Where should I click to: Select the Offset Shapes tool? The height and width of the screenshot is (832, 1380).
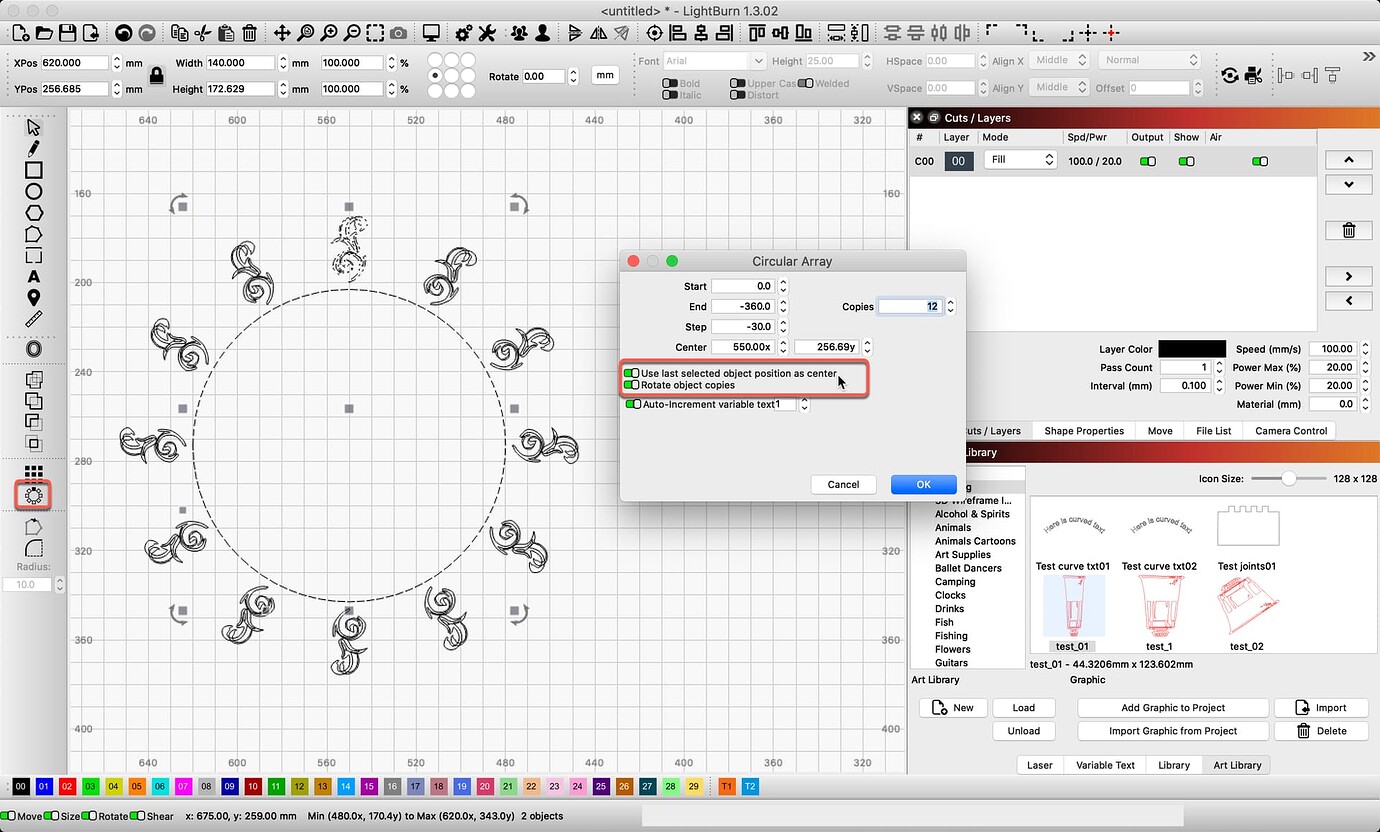(x=33, y=348)
